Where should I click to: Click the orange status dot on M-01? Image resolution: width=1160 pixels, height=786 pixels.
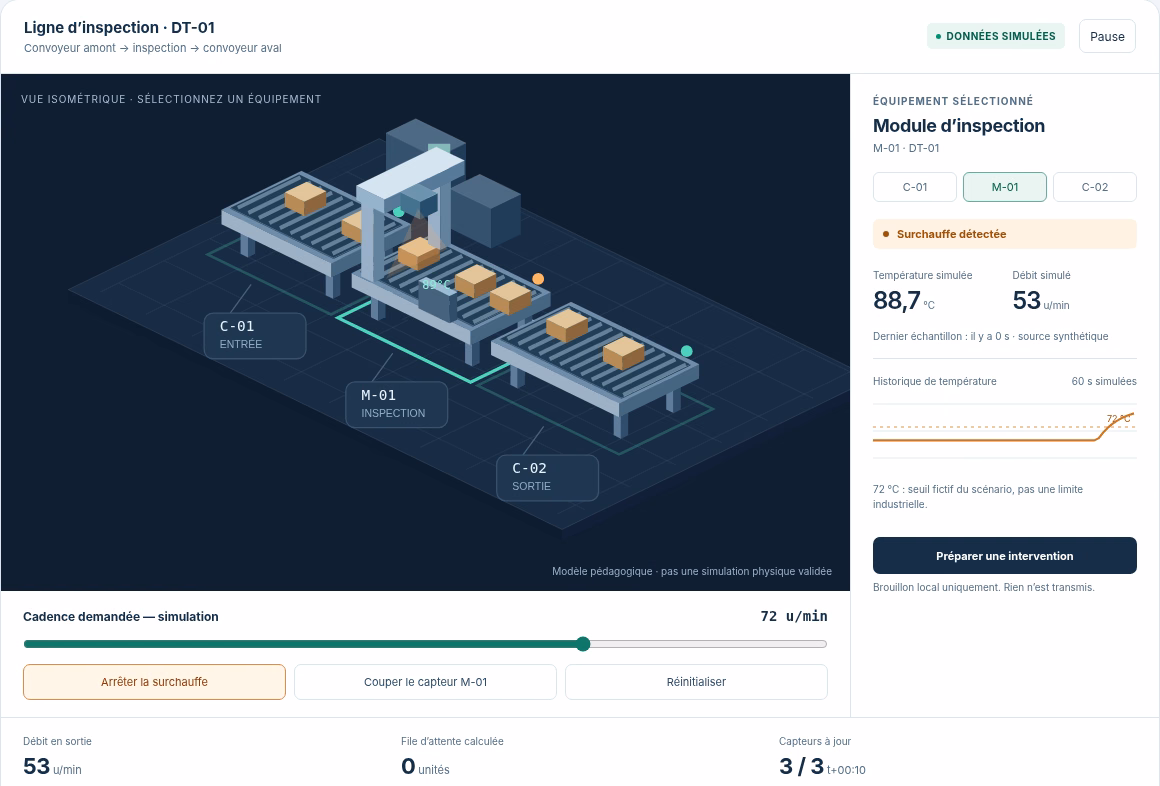click(538, 279)
